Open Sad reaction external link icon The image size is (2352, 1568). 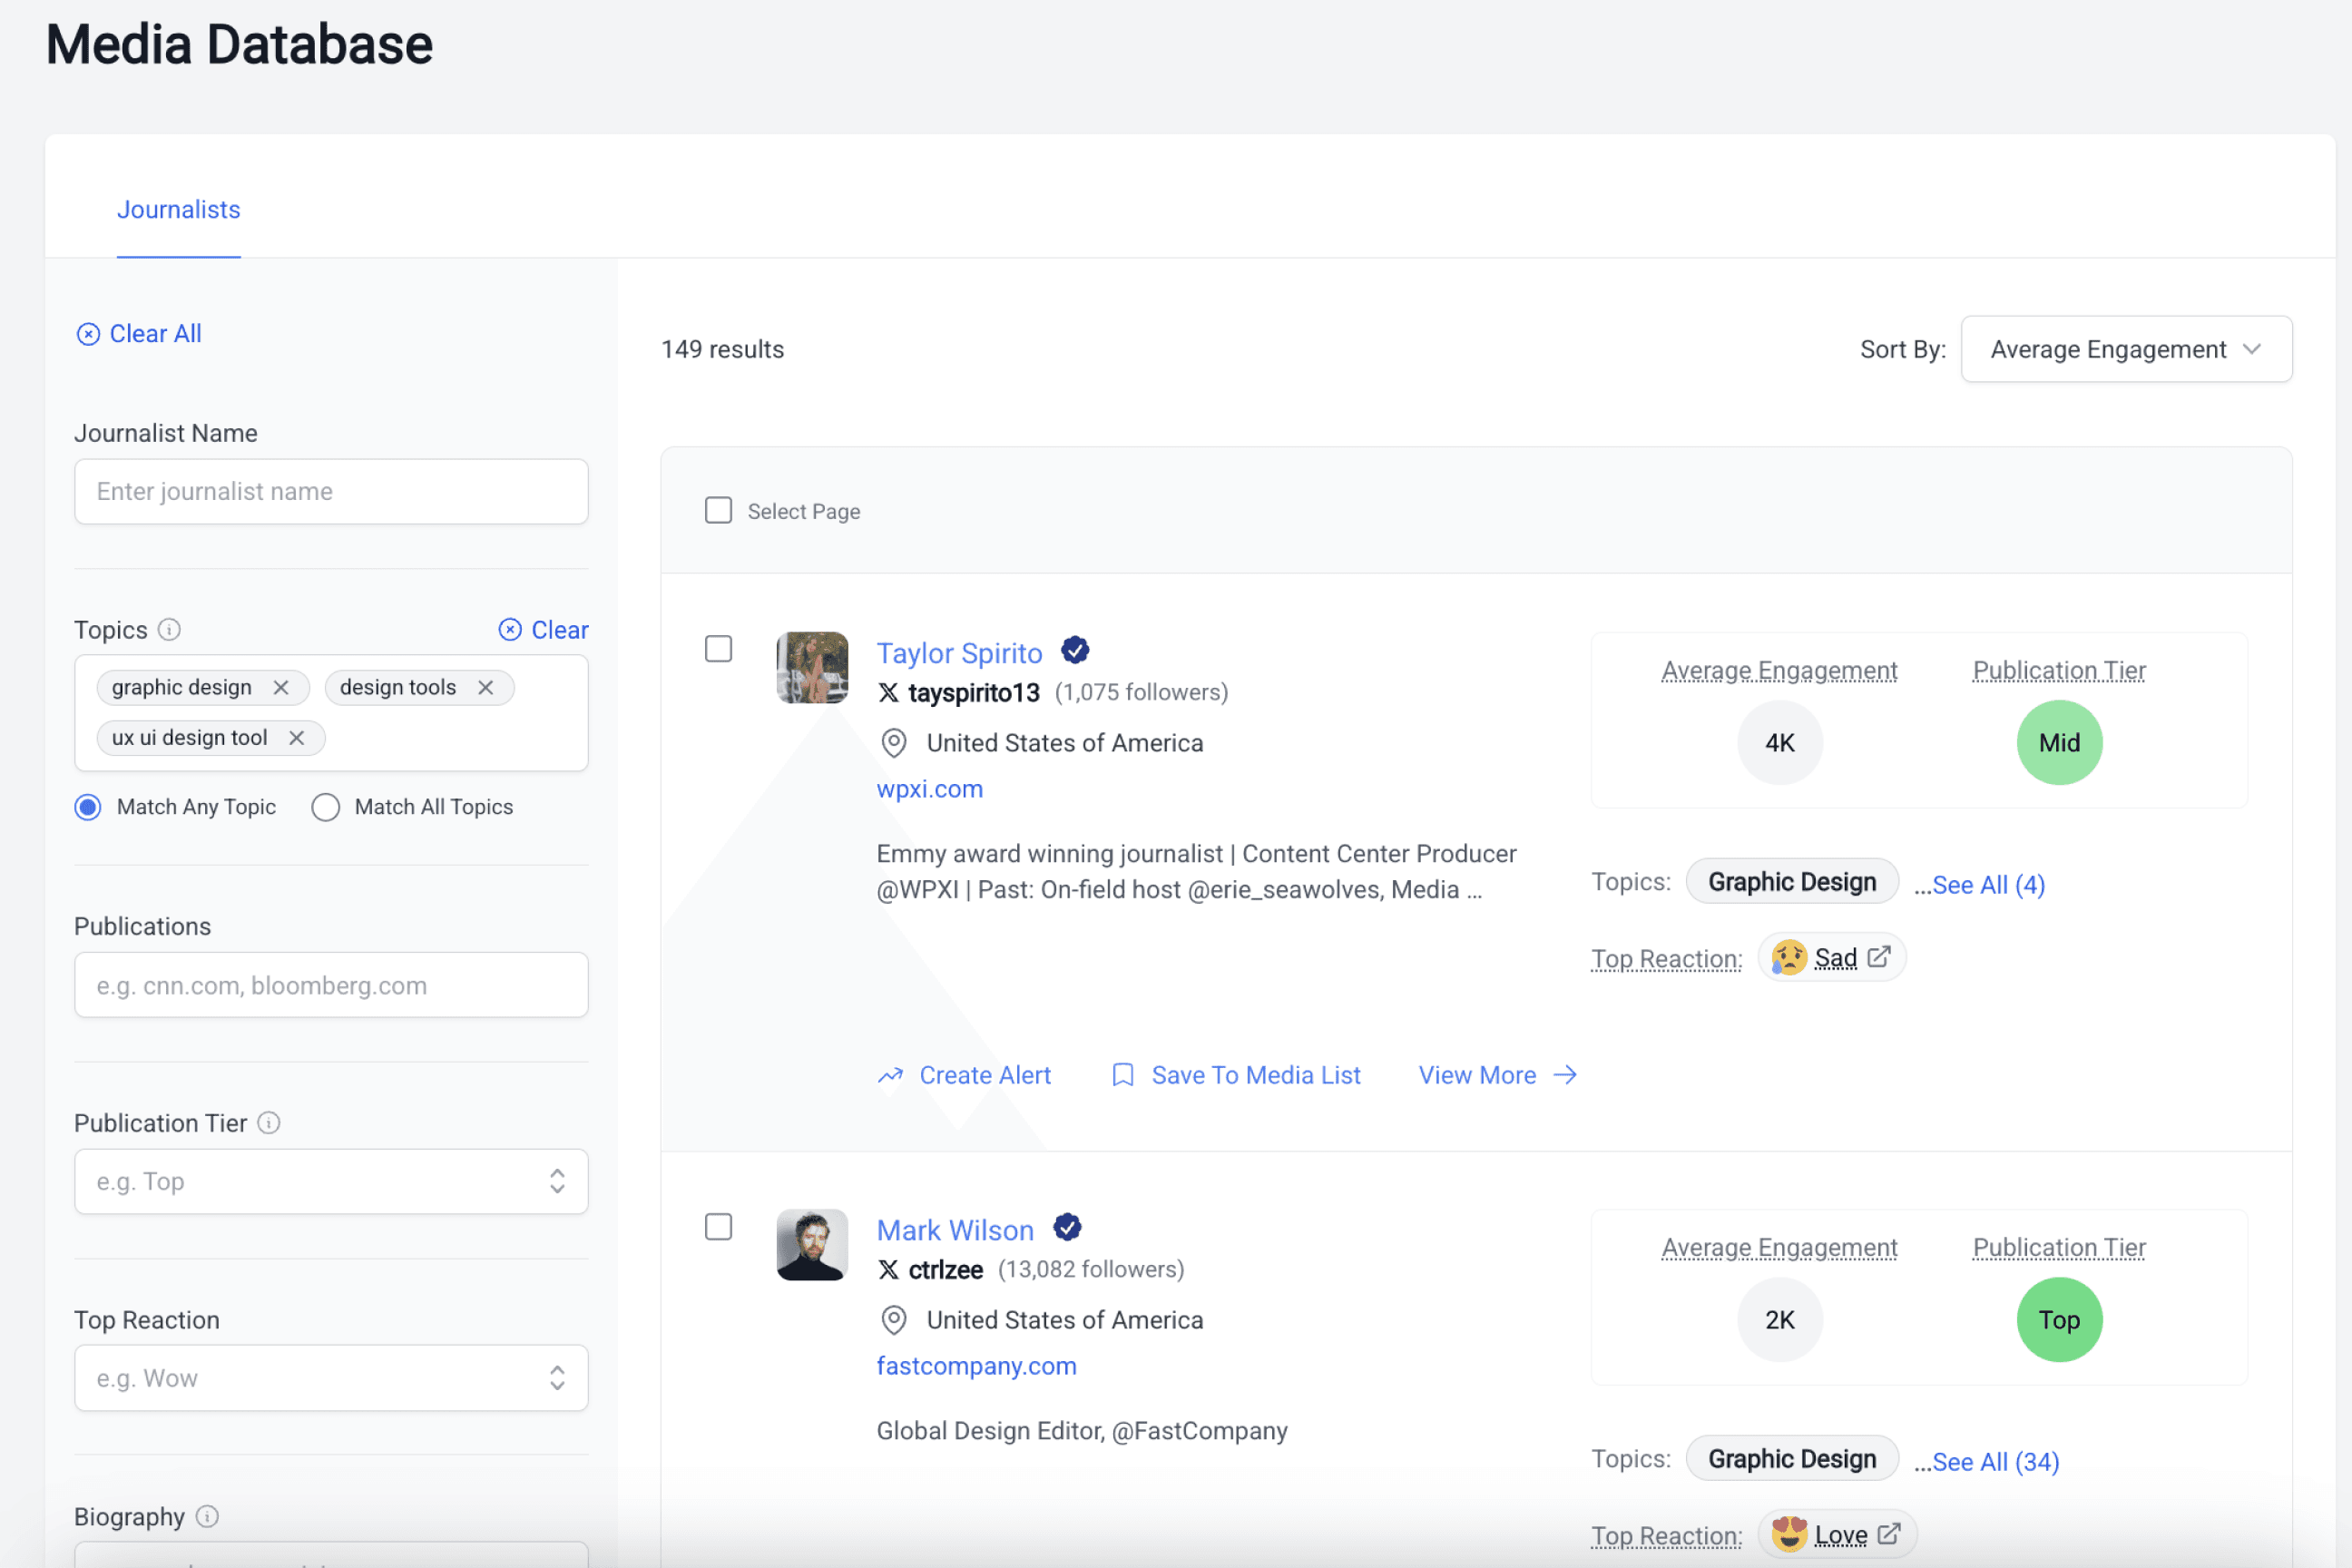[x=1879, y=957]
